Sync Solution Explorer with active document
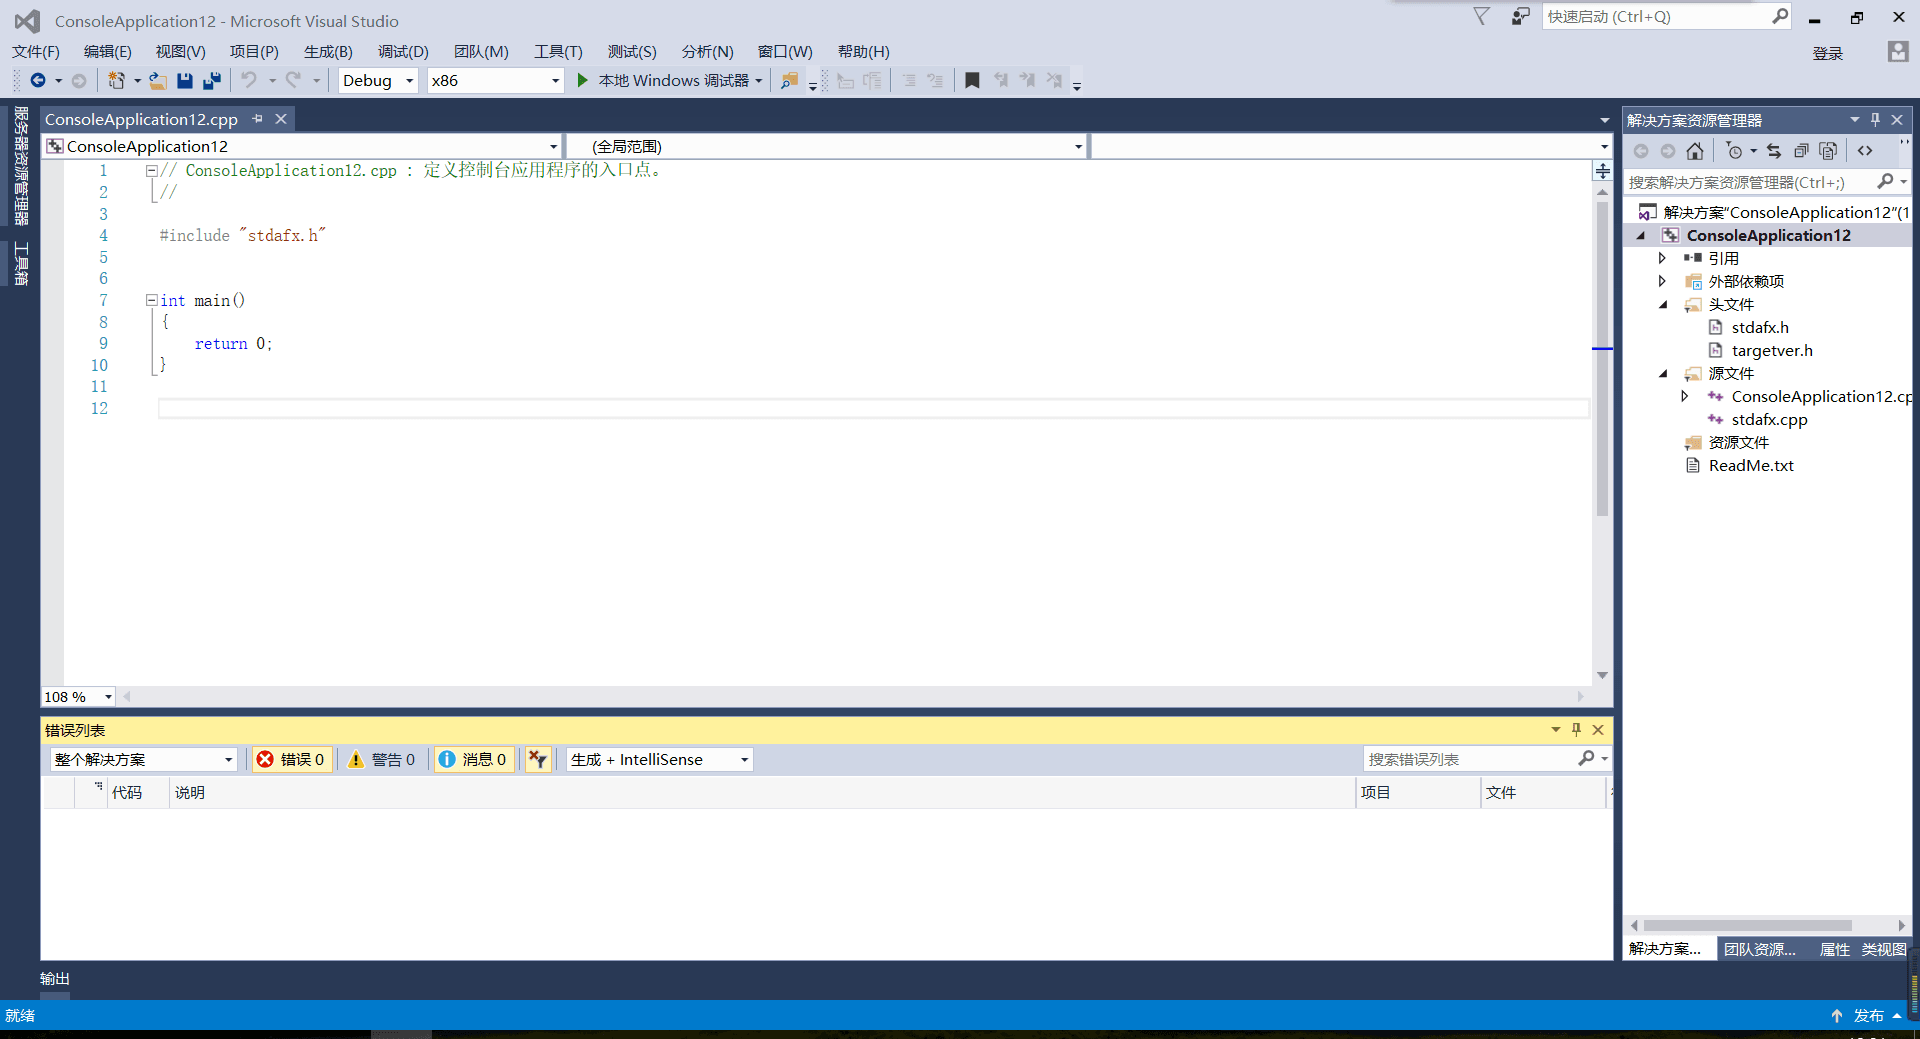The image size is (1920, 1039). [x=1774, y=151]
